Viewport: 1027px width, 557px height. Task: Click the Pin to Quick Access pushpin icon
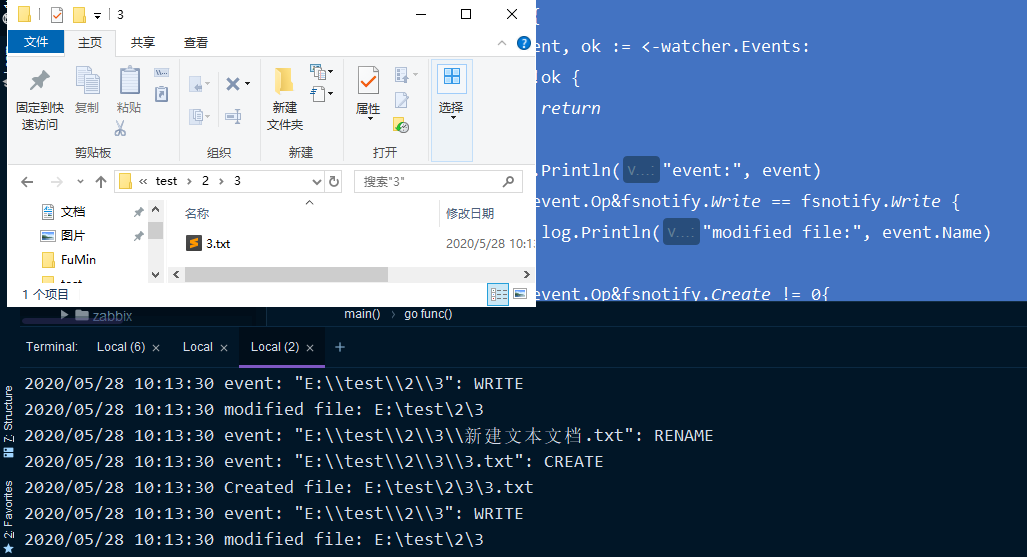point(39,81)
